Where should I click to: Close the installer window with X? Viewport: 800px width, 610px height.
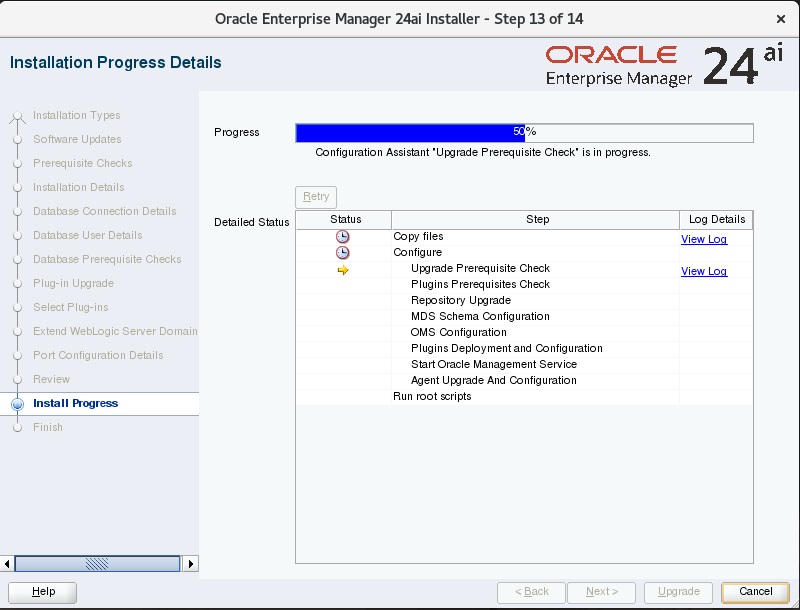click(x=780, y=19)
